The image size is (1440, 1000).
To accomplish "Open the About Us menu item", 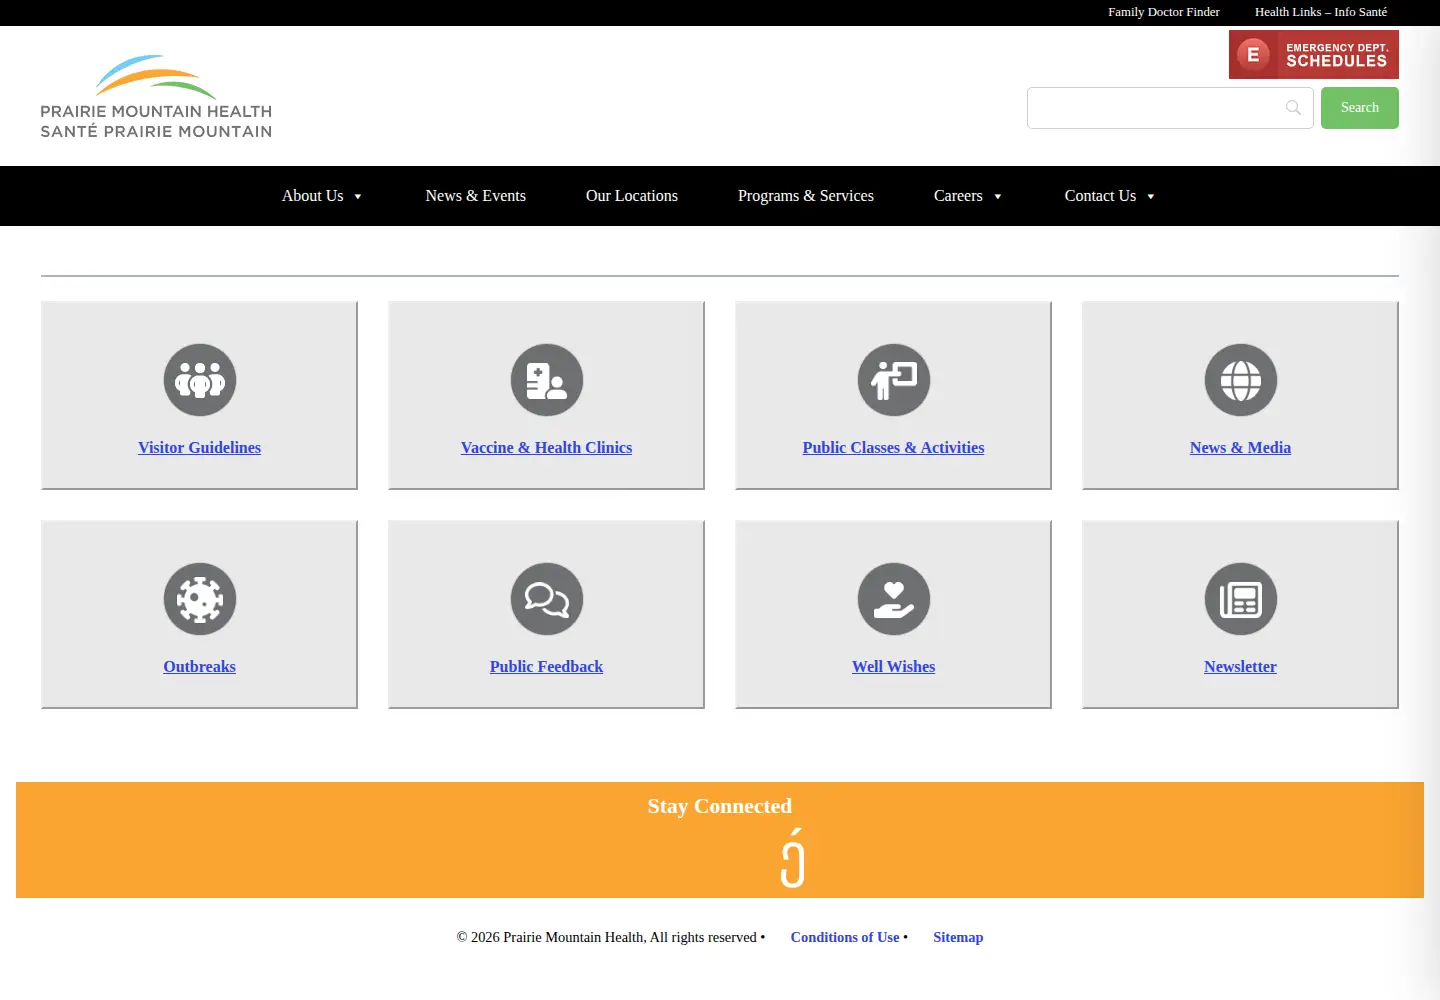I will pyautogui.click(x=313, y=196).
